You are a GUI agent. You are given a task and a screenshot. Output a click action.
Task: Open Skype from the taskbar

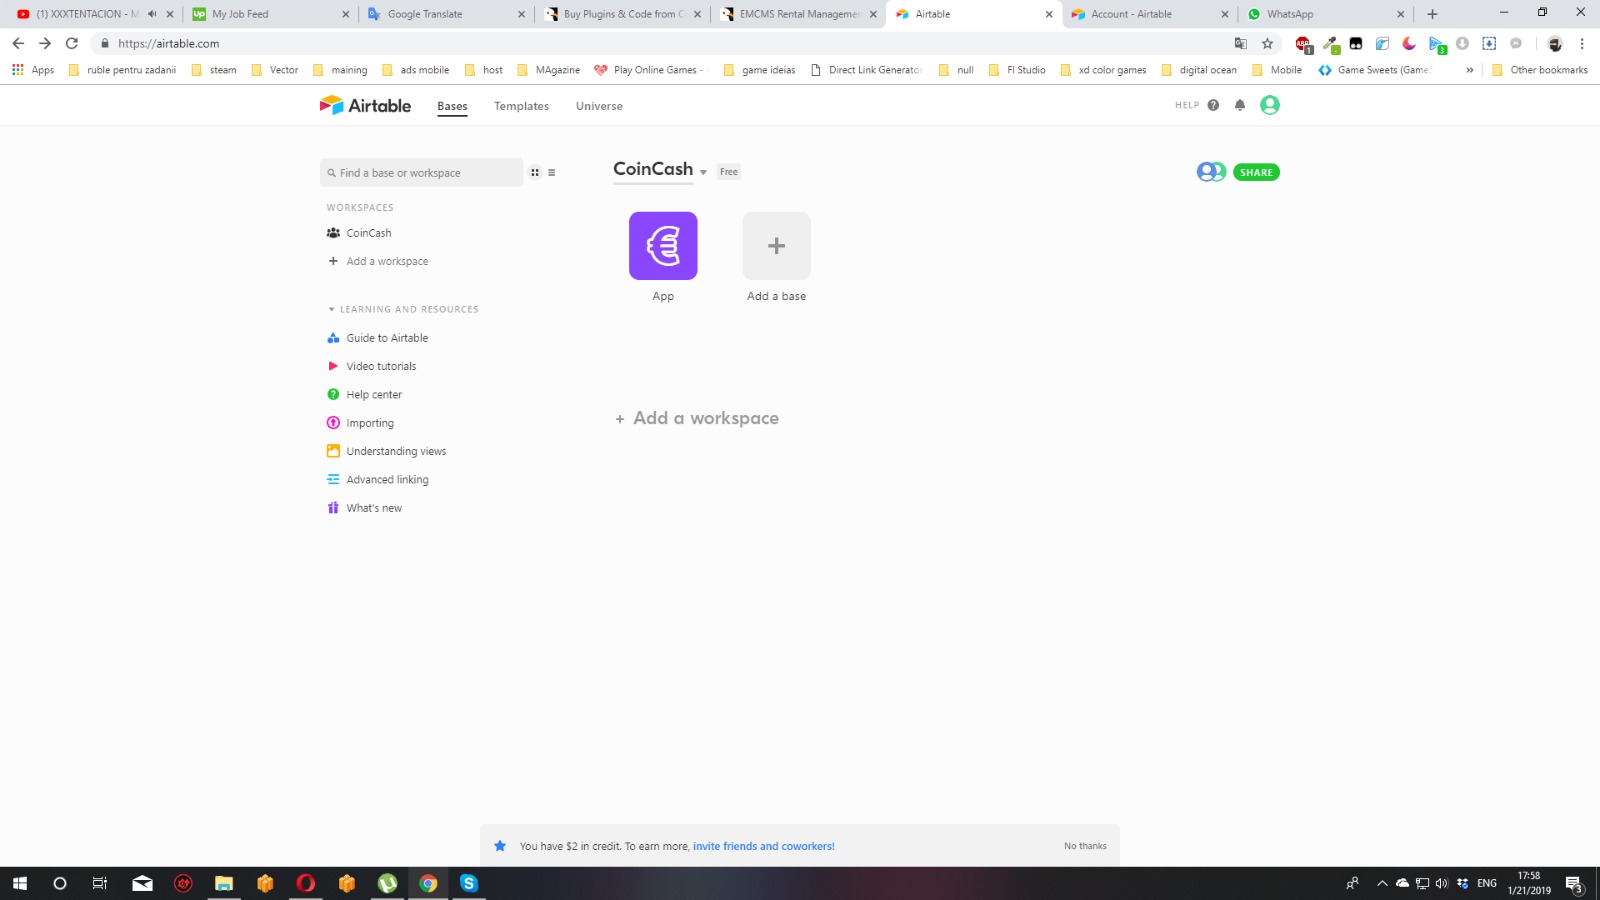pyautogui.click(x=469, y=883)
